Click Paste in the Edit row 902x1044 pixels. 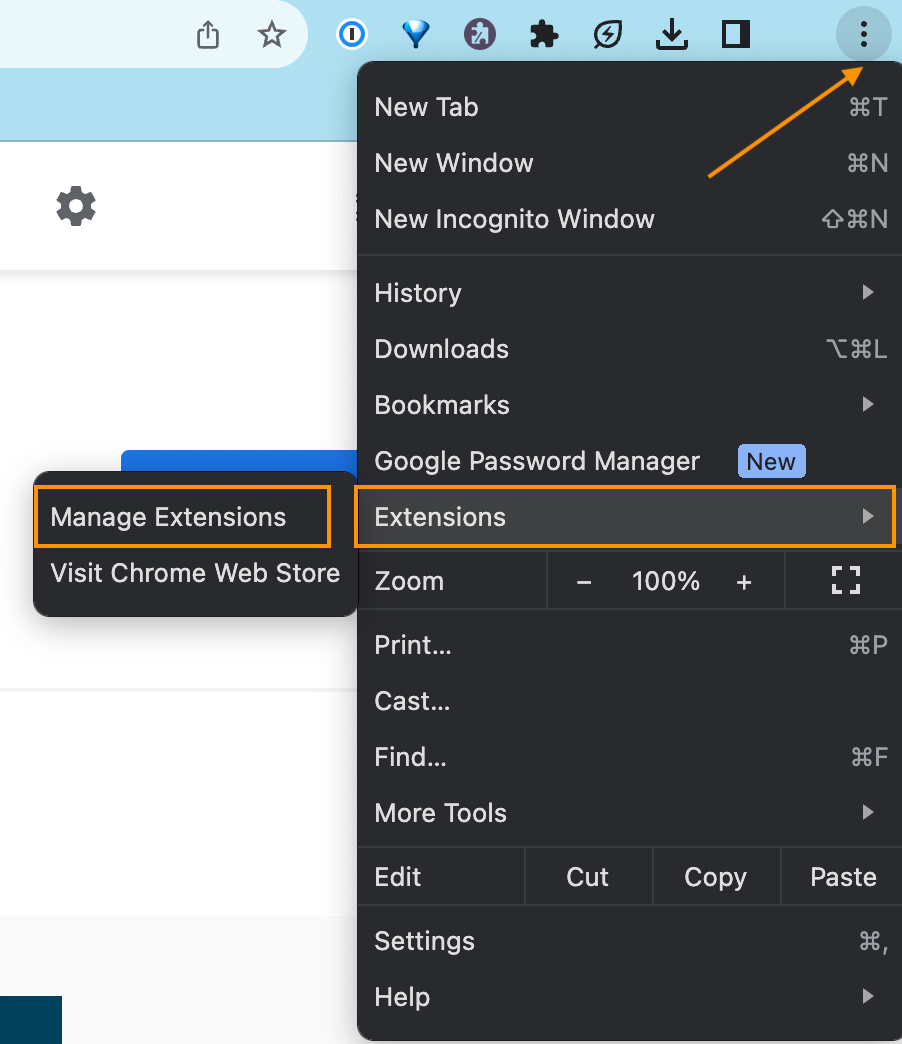tap(843, 877)
